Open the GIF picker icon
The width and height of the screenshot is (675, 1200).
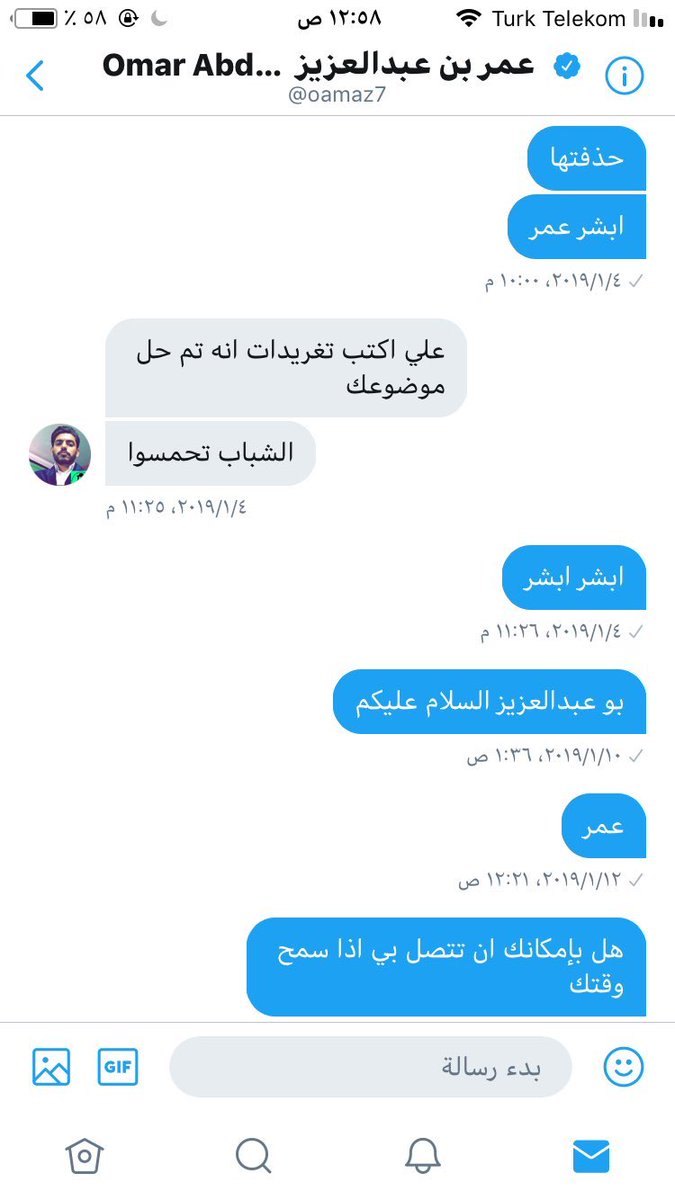point(118,1067)
